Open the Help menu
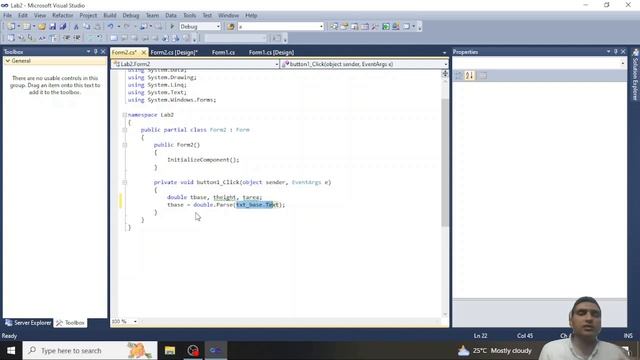Screen dimensions: 640x360 (x=251, y=16)
